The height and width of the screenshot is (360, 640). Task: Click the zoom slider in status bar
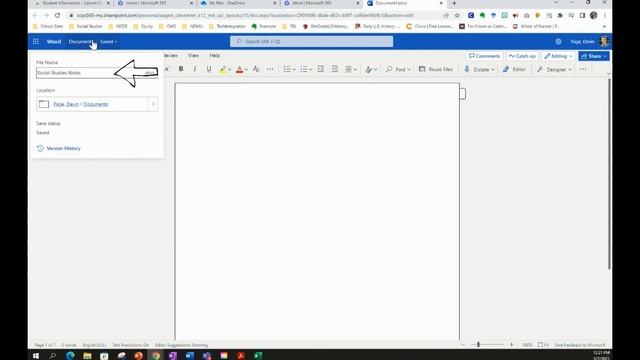point(487,345)
